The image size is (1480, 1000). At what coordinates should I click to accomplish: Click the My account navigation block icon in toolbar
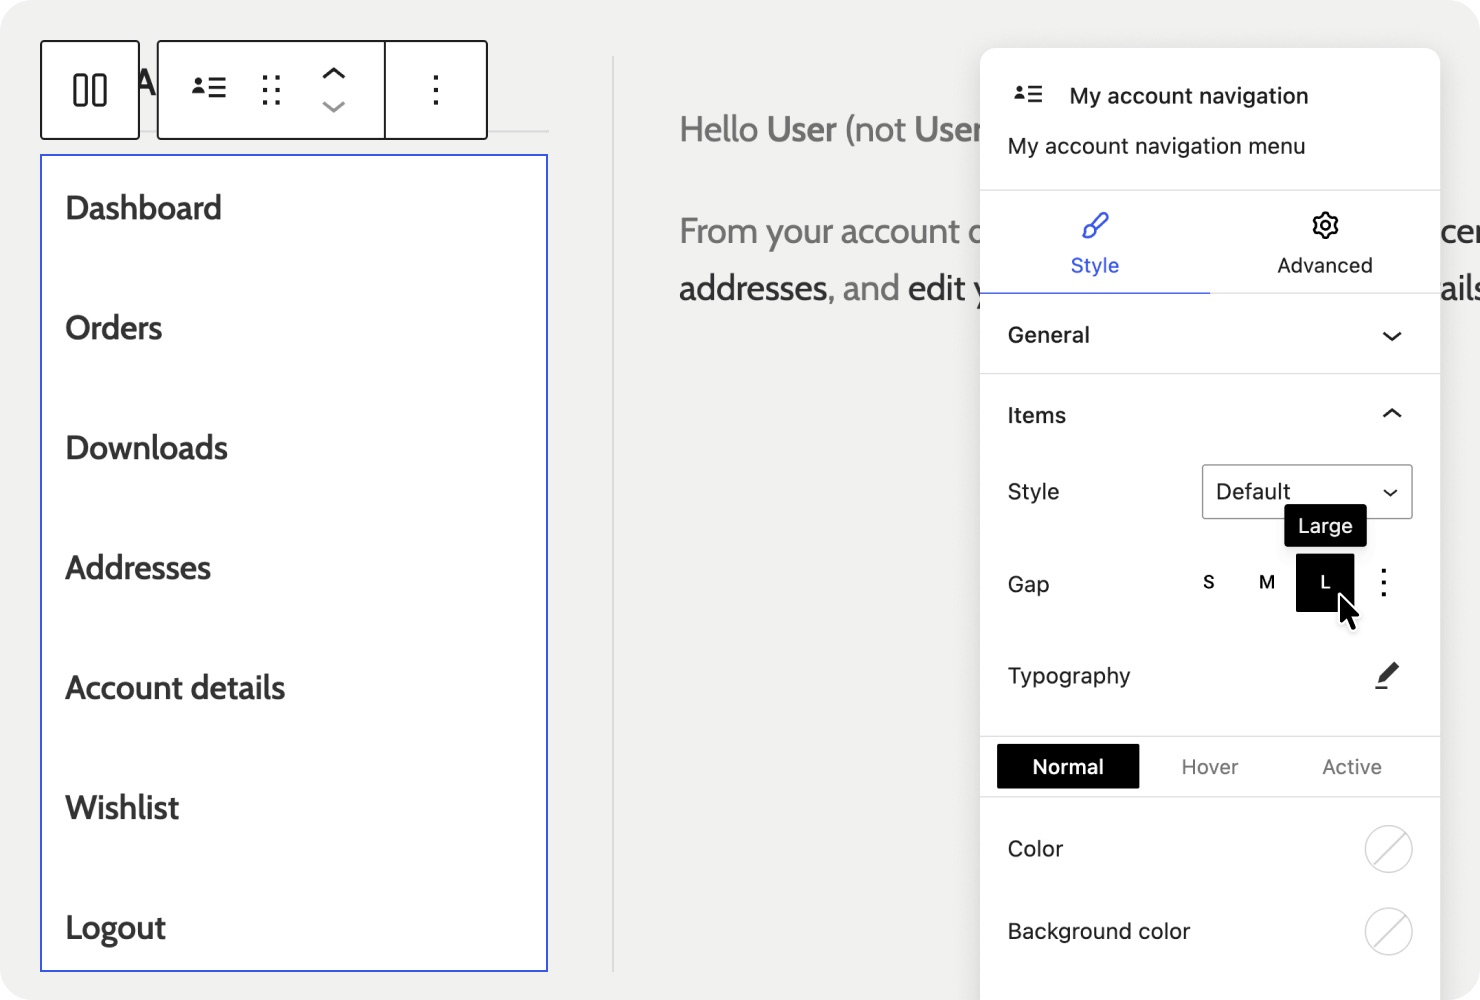point(209,88)
